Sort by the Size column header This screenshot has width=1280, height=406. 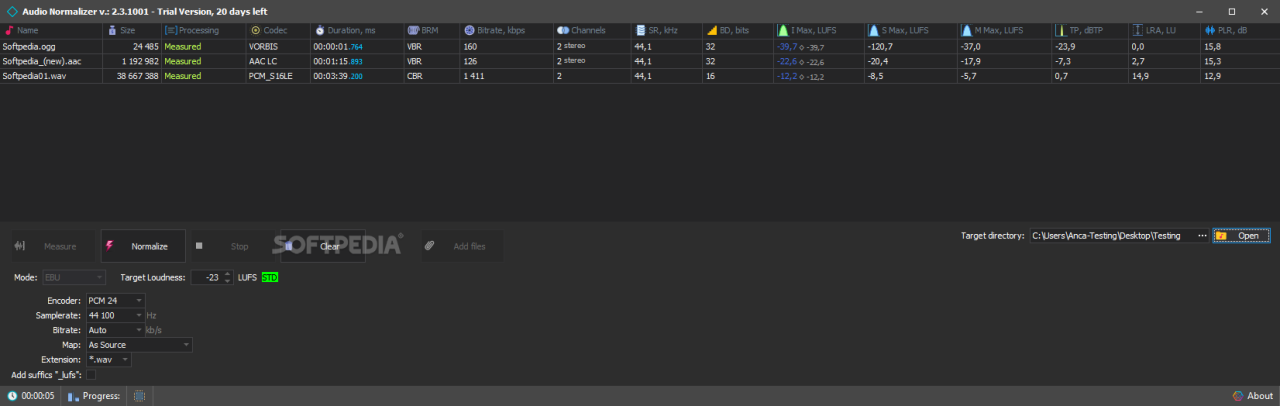[132, 31]
